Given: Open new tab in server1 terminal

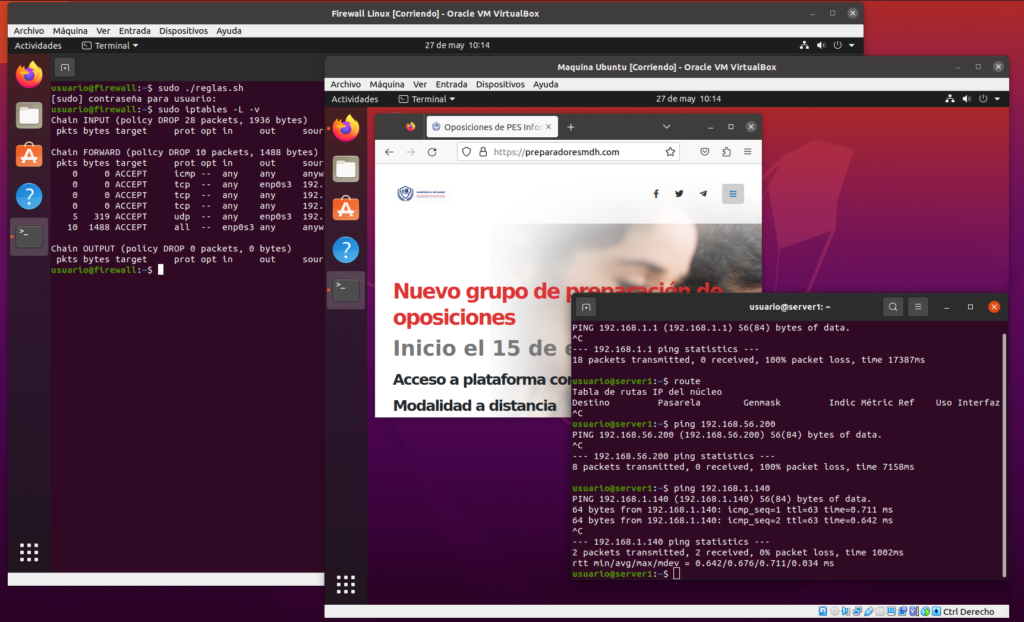Looking at the screenshot, I should (x=586, y=307).
